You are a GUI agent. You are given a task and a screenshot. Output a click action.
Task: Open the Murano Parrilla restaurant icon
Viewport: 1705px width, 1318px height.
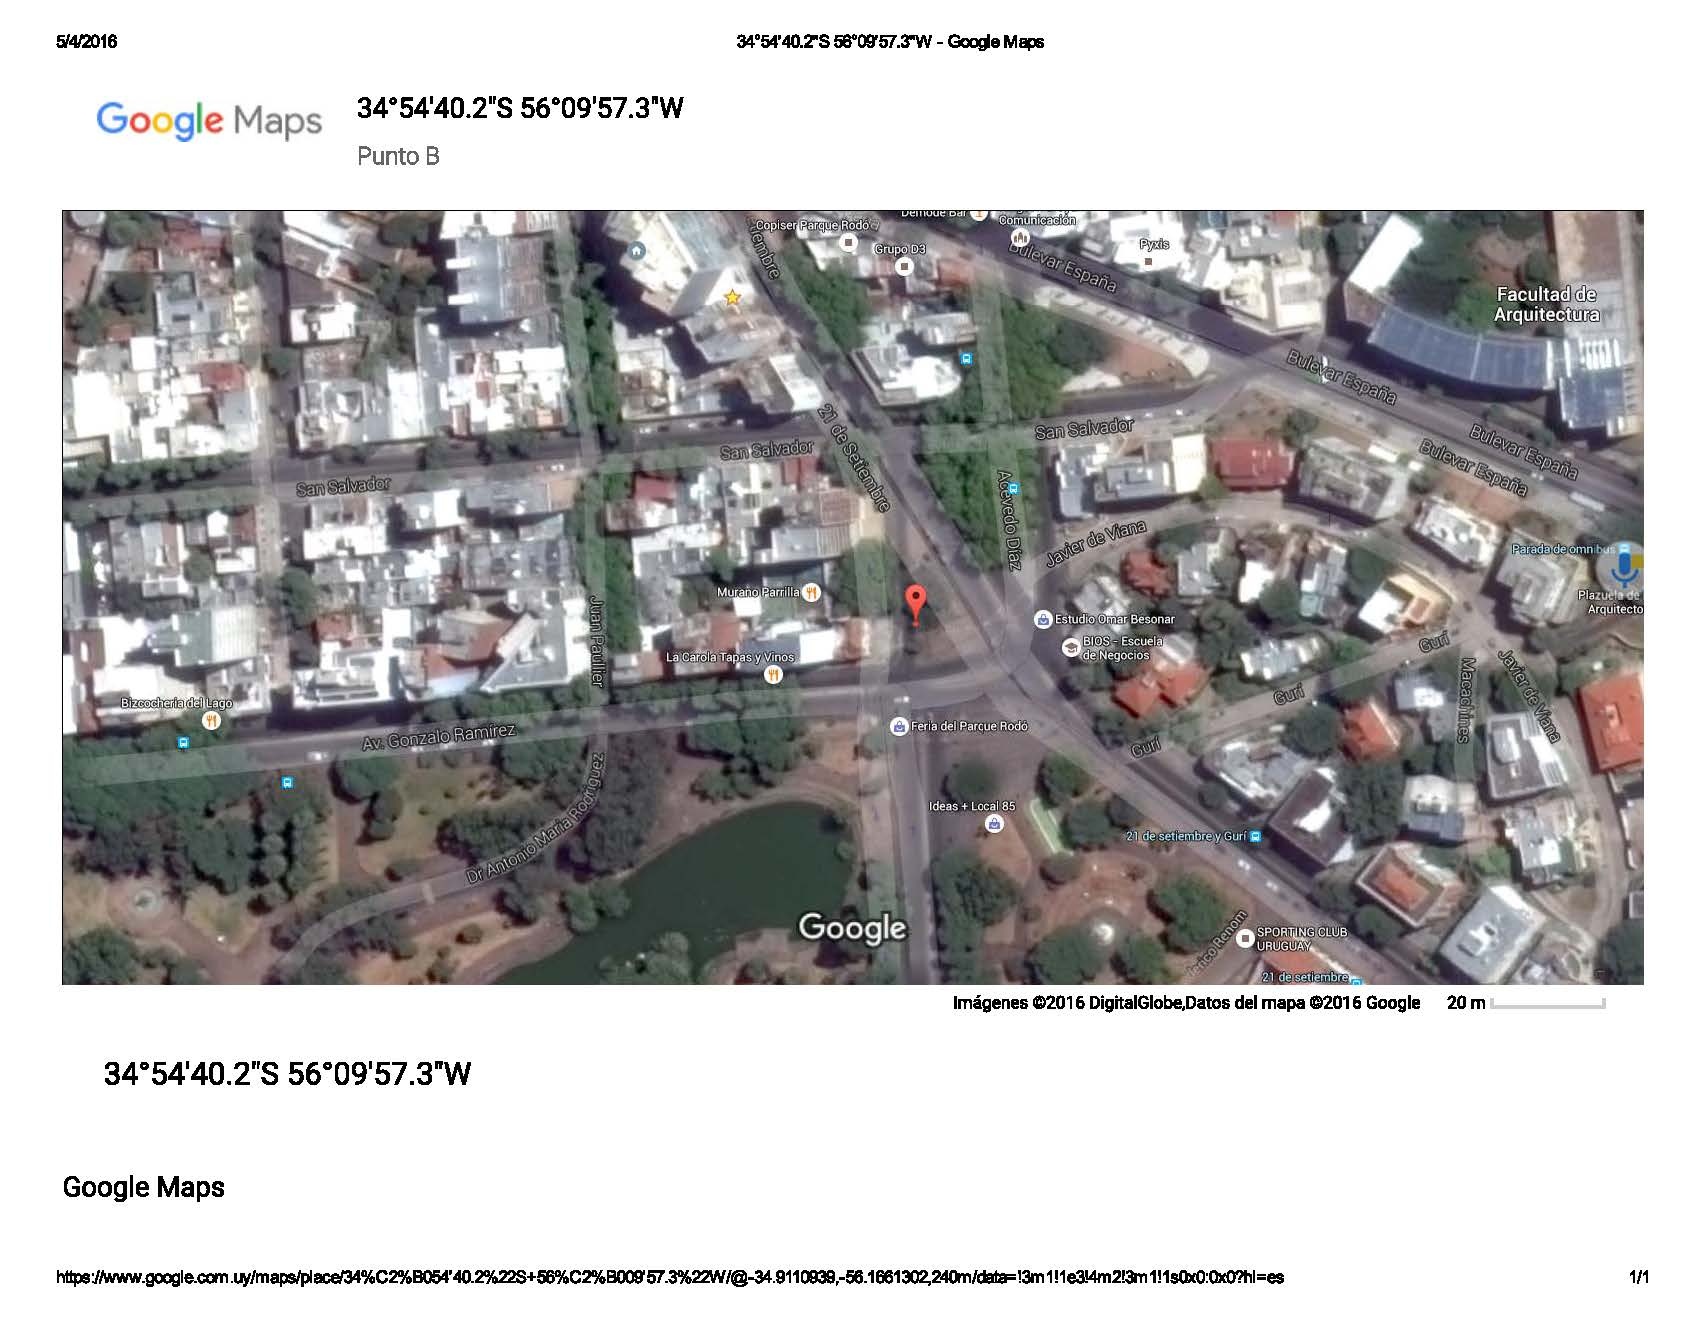811,592
